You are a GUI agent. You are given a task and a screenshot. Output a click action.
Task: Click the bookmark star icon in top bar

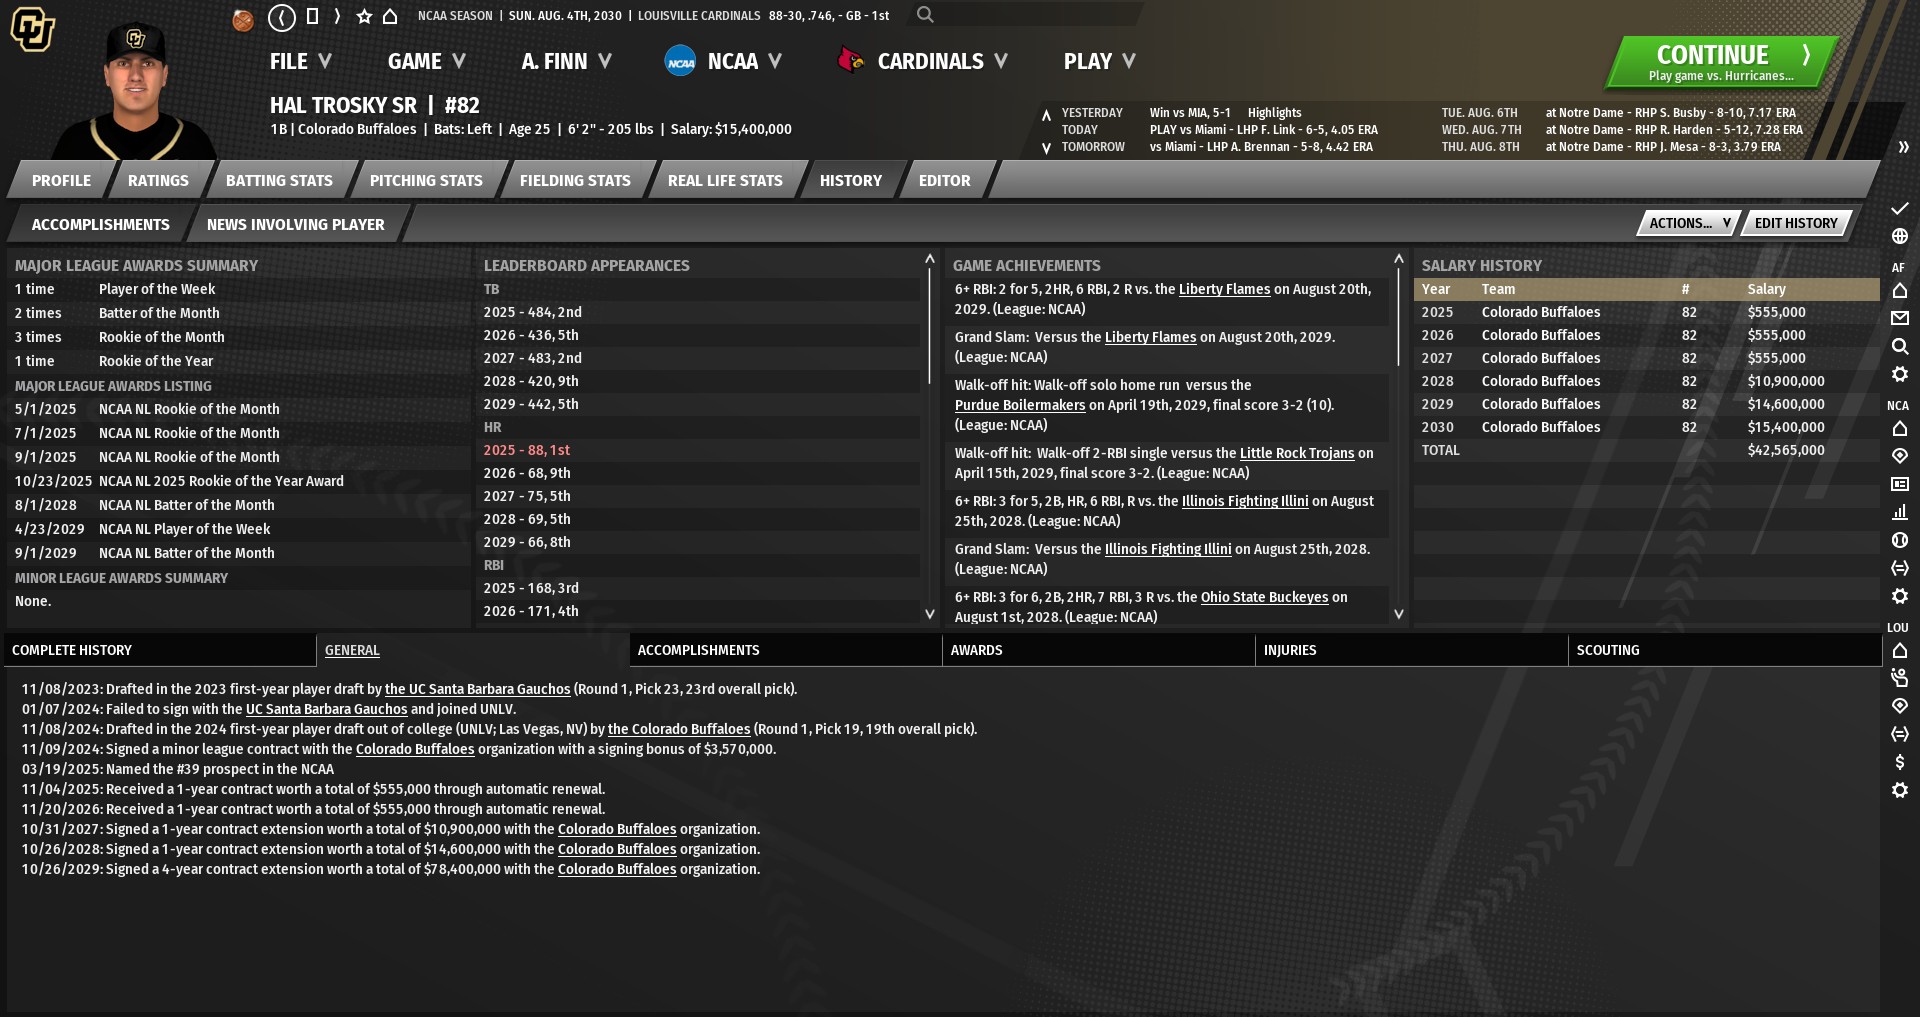pos(364,16)
